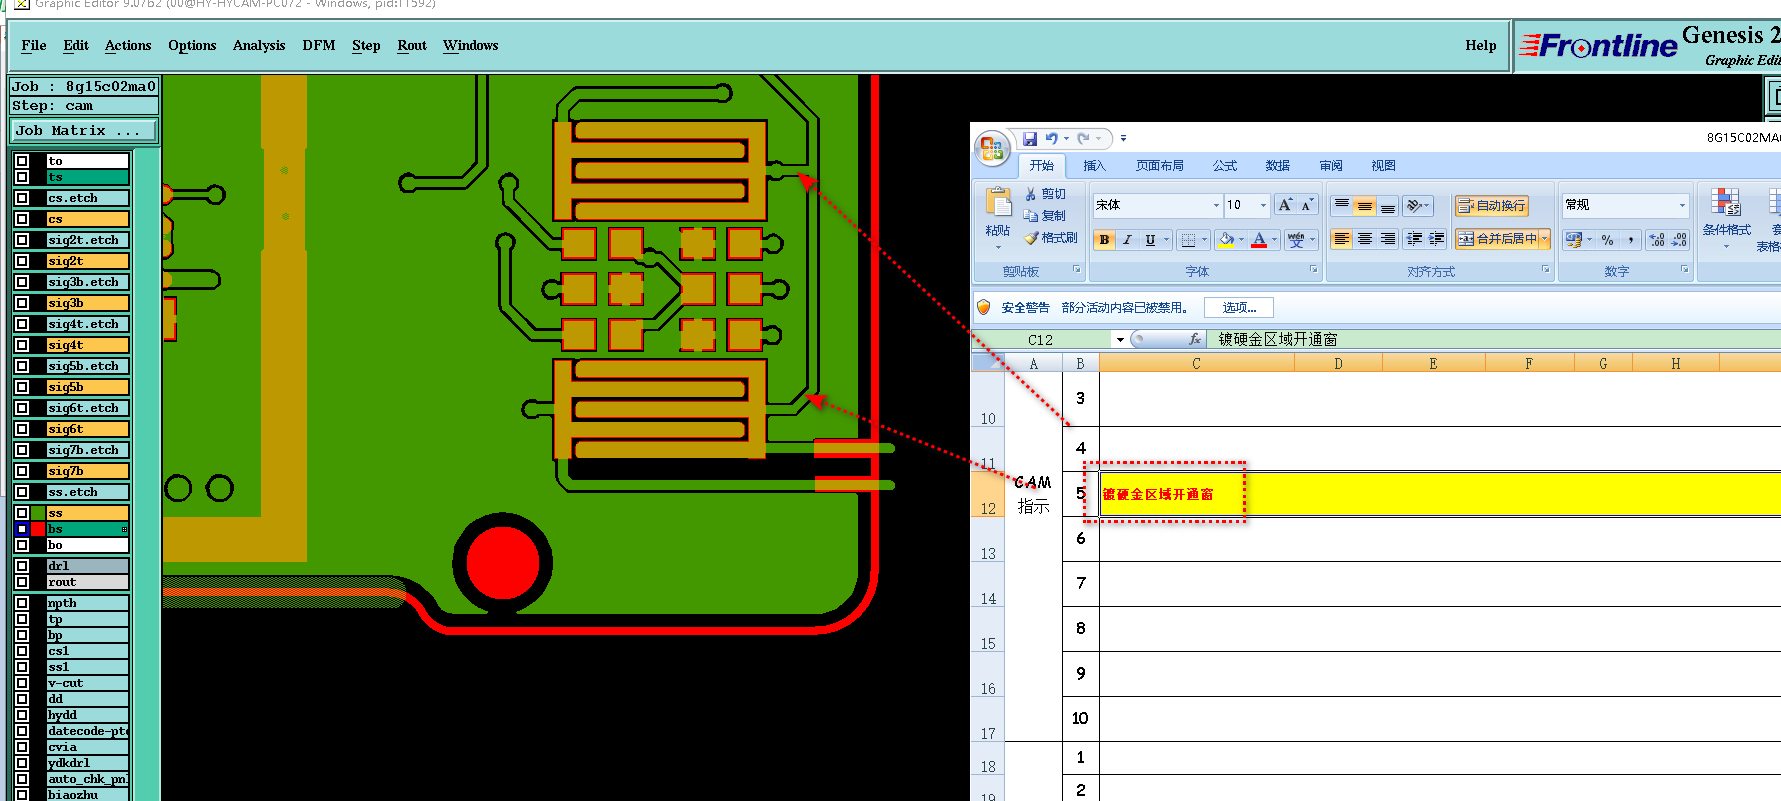Toggle checkbox for layer 'rout'
Image resolution: width=1781 pixels, height=801 pixels.
tap(22, 582)
